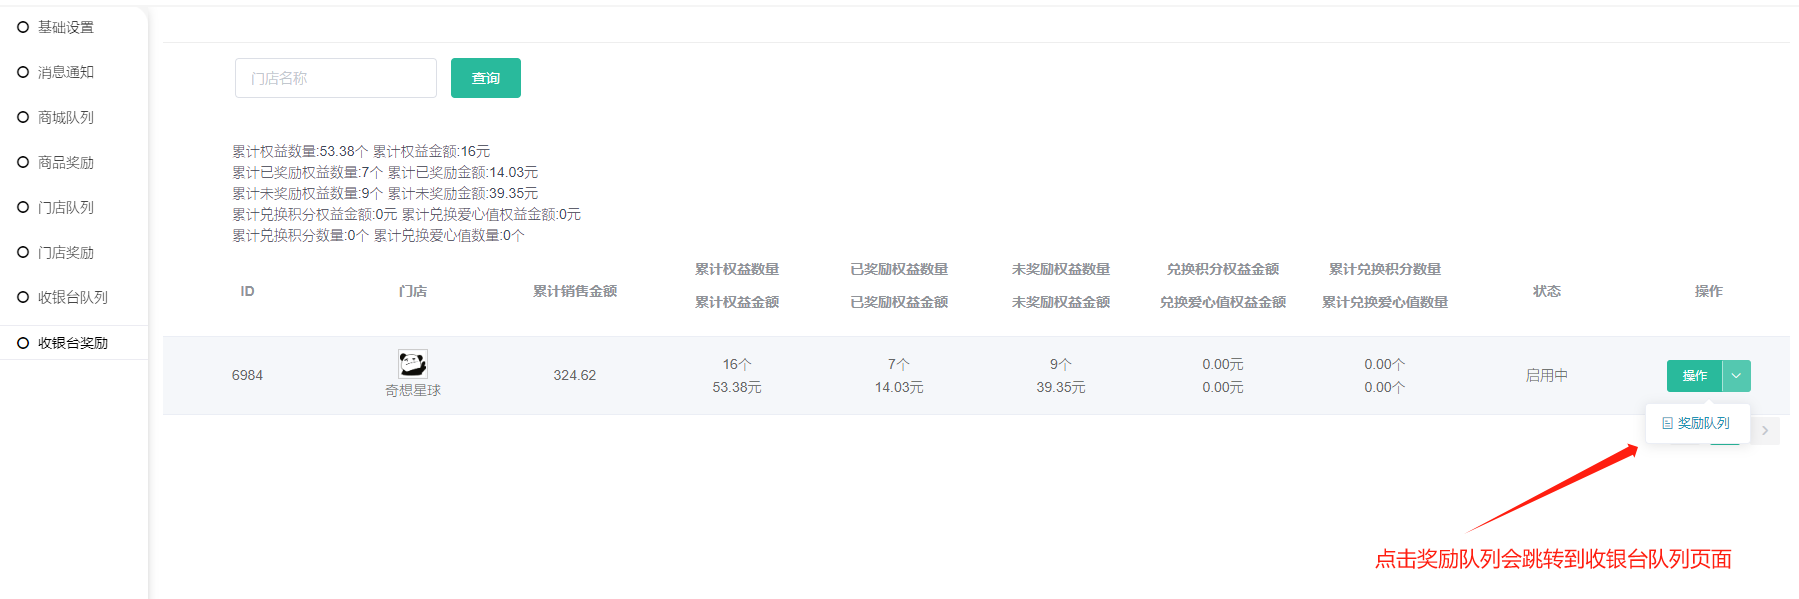This screenshot has width=1799, height=599.
Task: Click the summary line 累计兑换积分权益金额:0元
Action: coord(315,214)
